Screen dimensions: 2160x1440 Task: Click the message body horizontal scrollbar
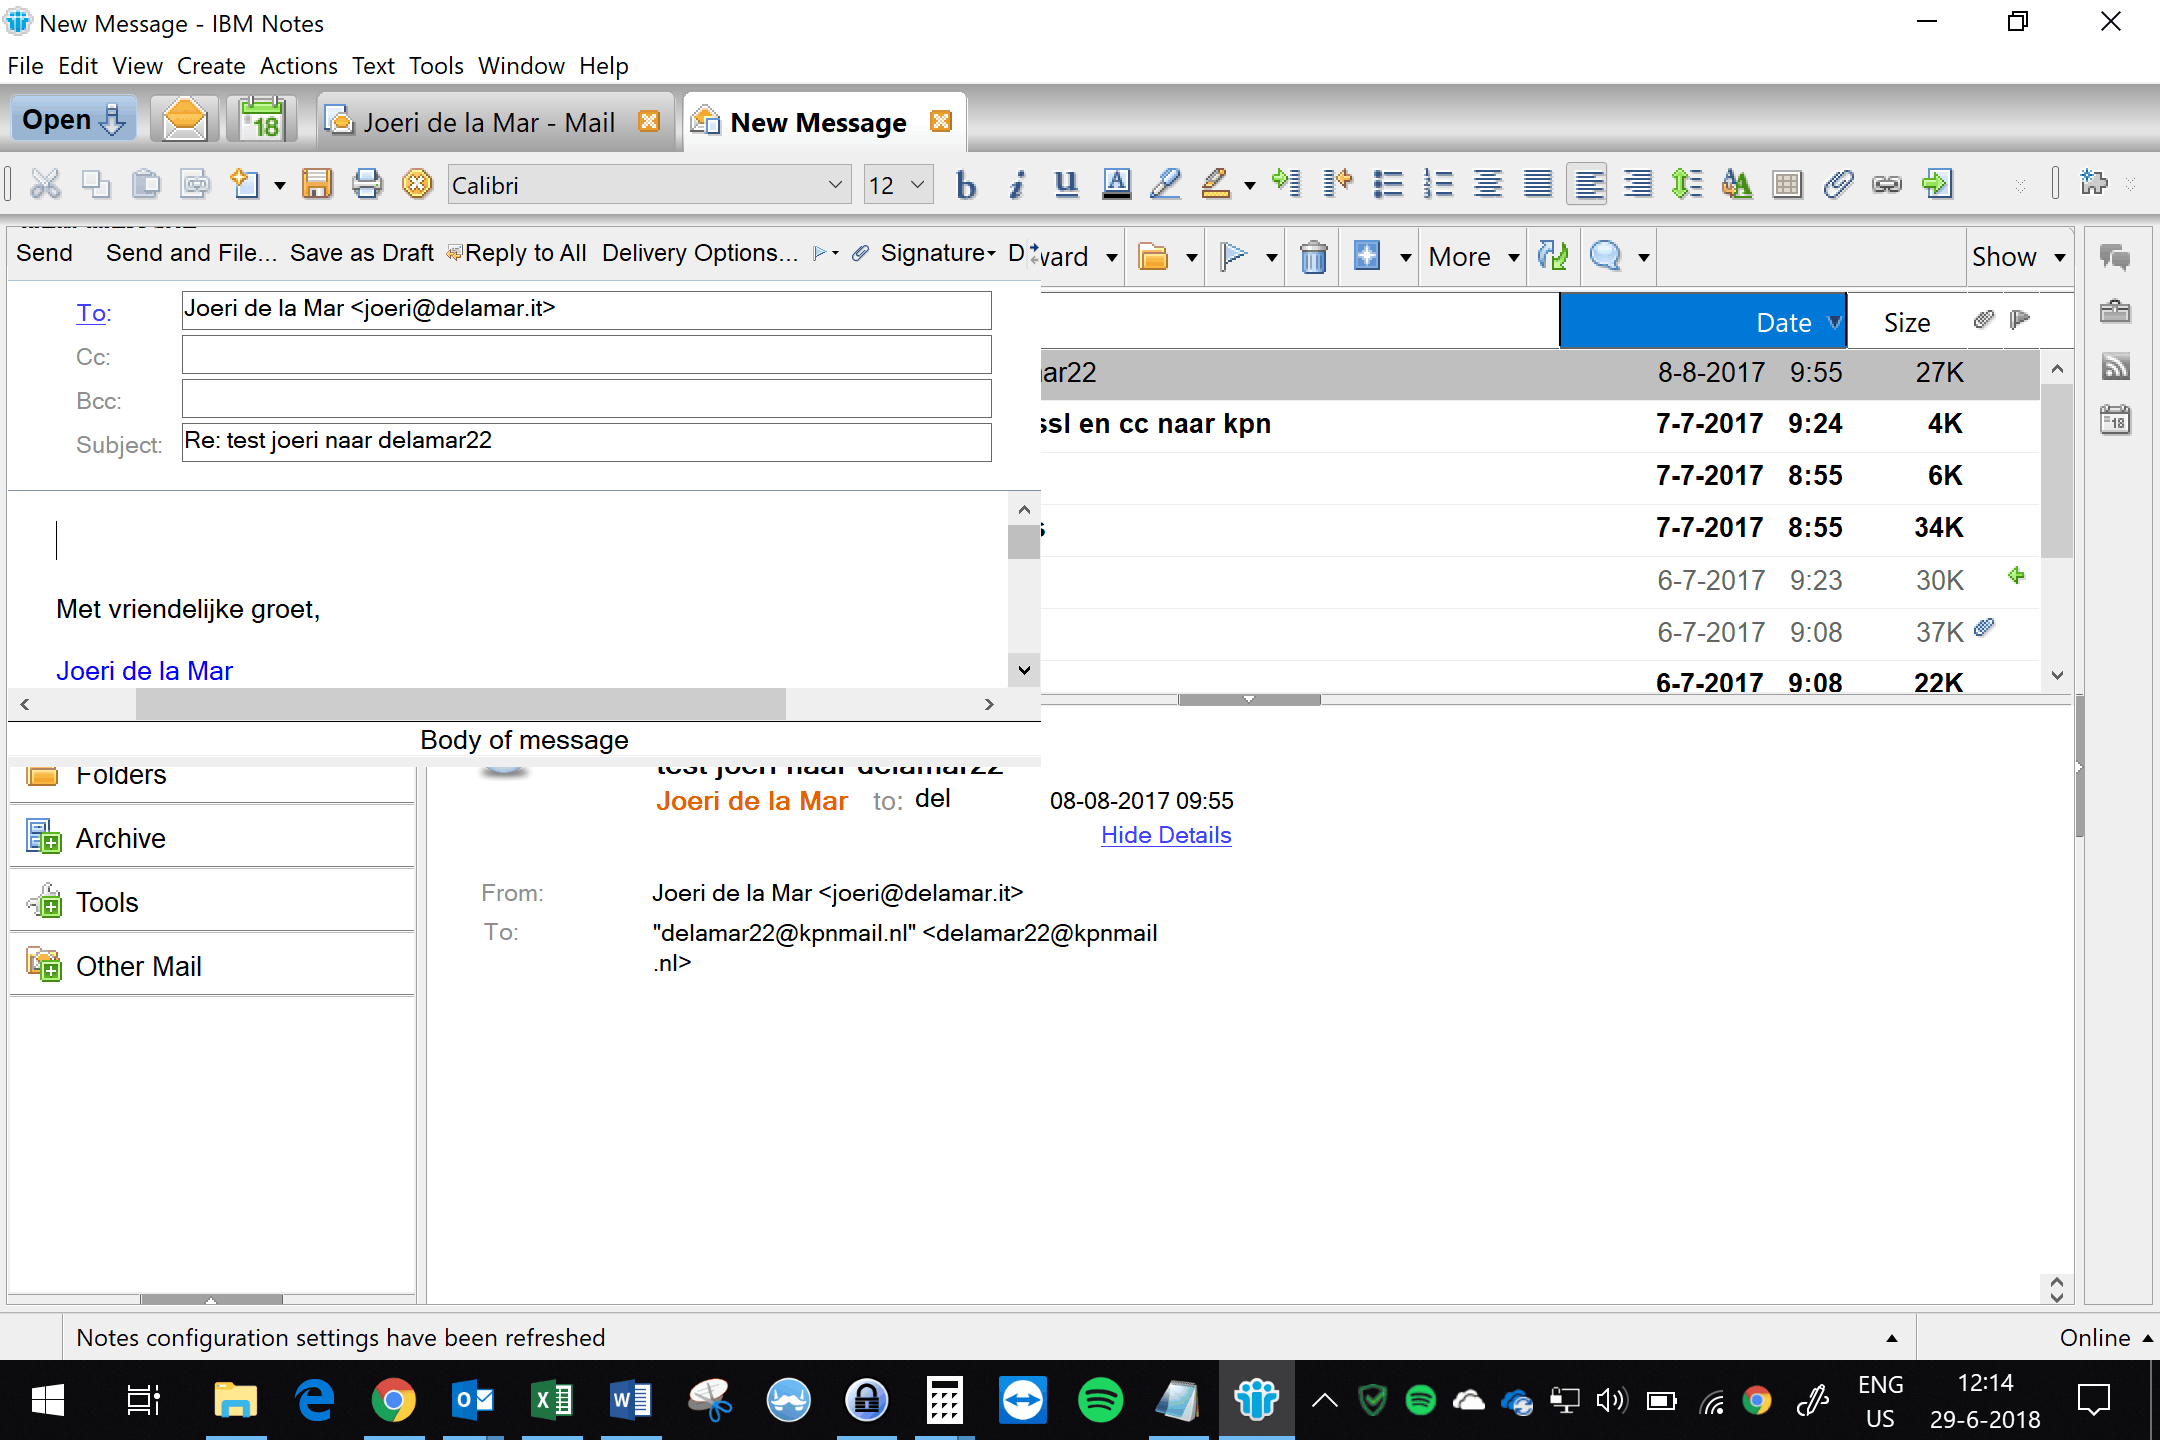460,704
